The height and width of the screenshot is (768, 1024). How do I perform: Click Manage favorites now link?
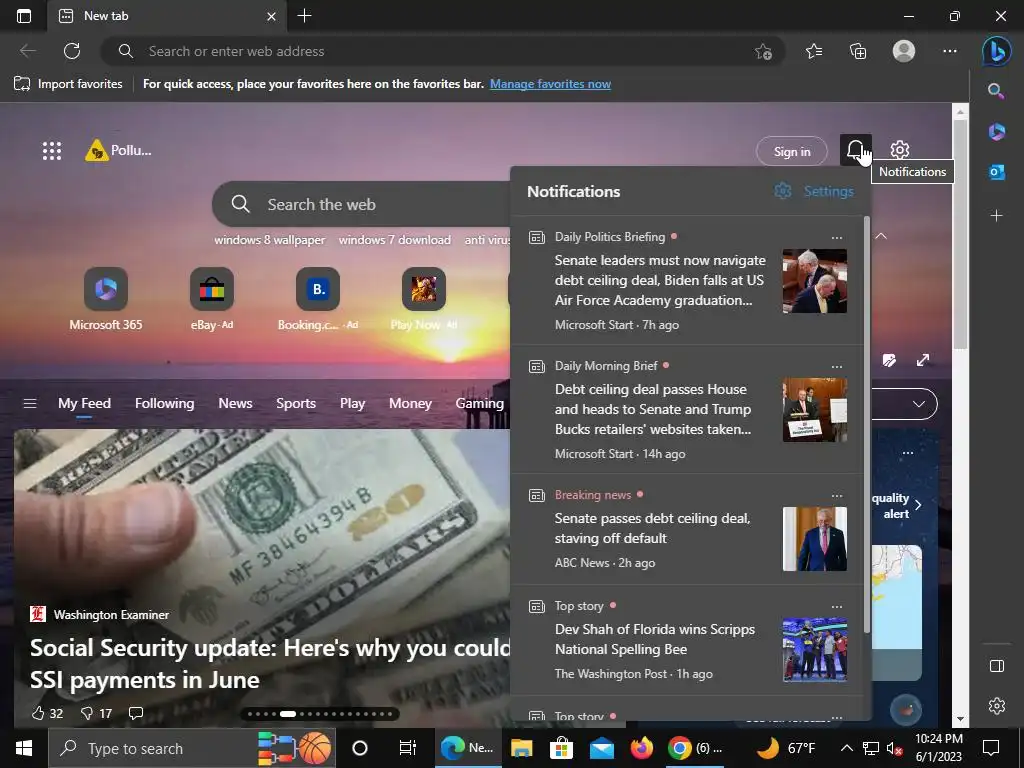tap(551, 84)
